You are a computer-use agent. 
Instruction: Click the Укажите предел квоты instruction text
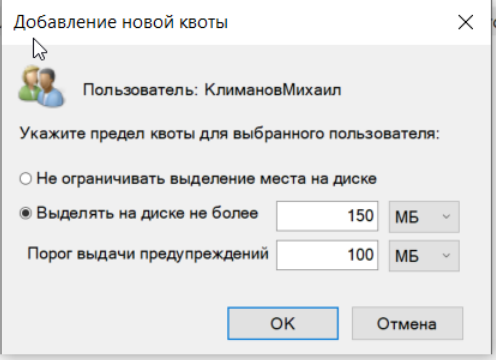click(x=230, y=134)
